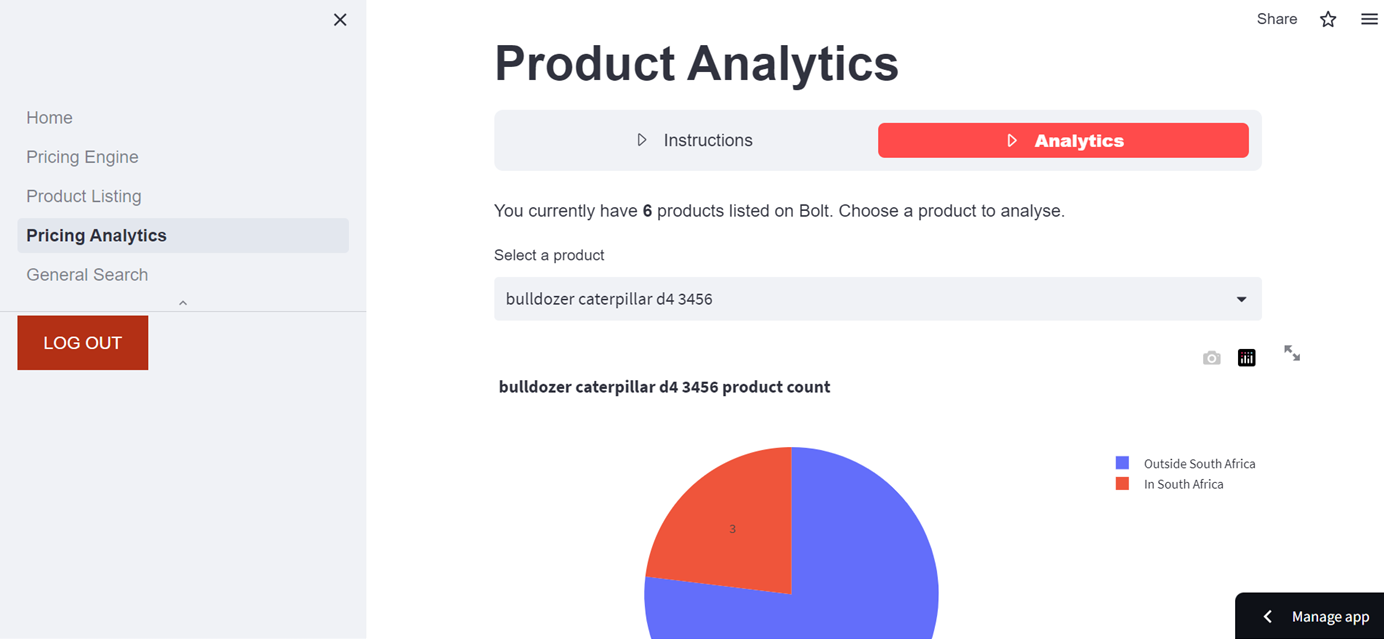Screen dimensions: 1384x639
Task: Click the Share link
Action: (1276, 19)
